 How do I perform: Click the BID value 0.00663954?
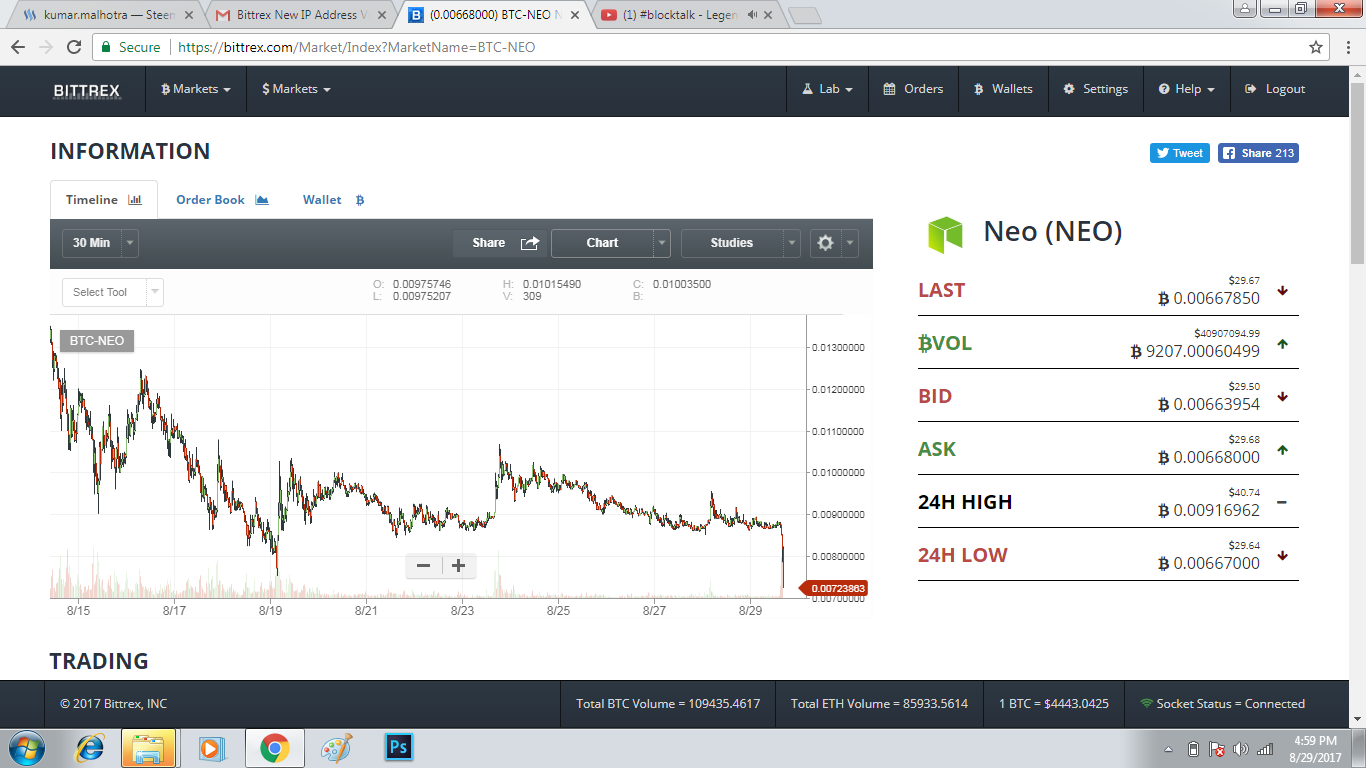pyautogui.click(x=1209, y=404)
